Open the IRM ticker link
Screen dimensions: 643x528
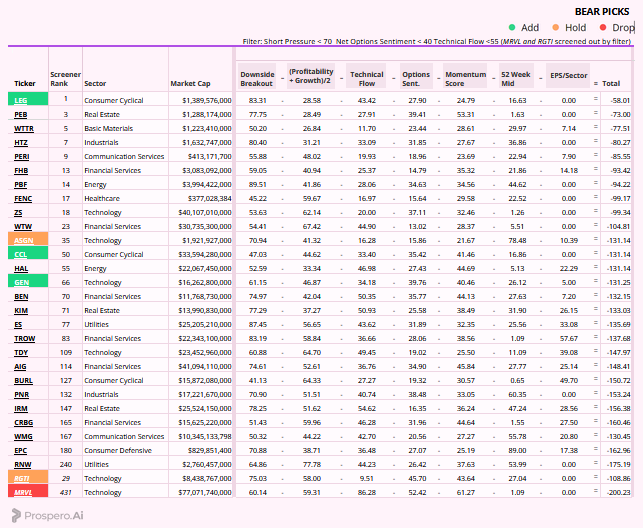pos(21,408)
